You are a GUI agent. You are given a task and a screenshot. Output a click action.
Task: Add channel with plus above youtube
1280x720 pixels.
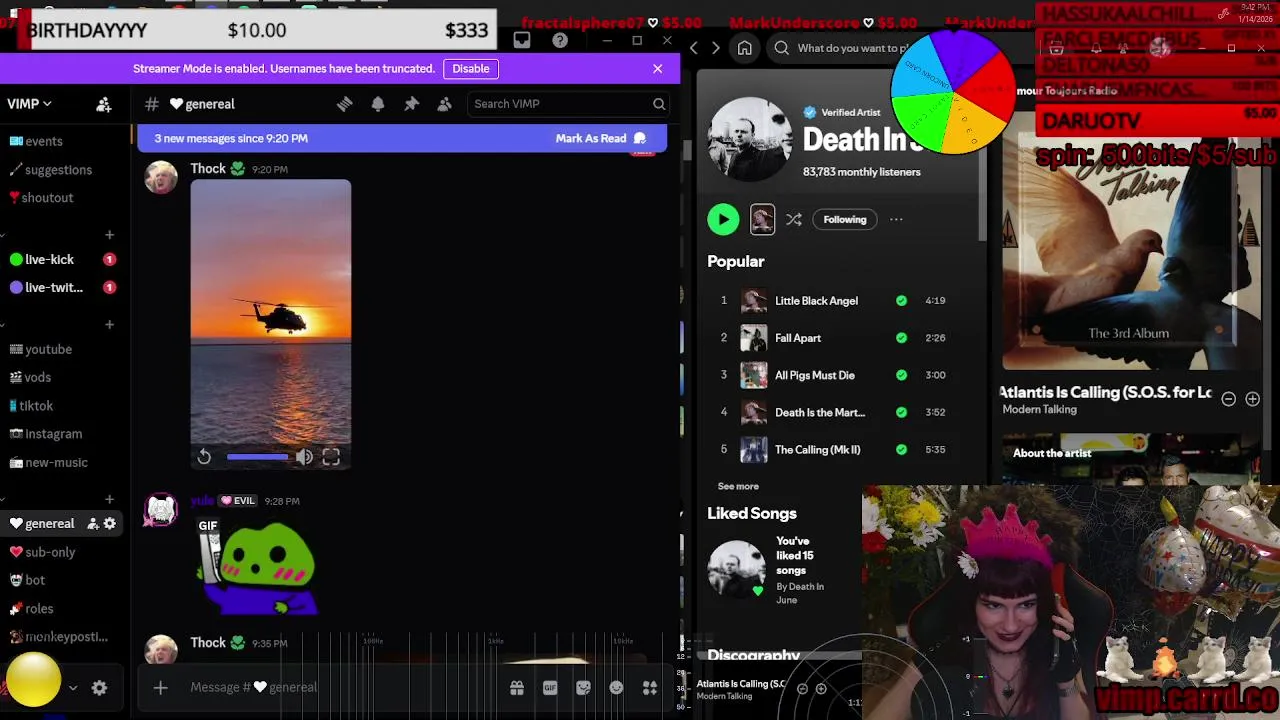pyautogui.click(x=109, y=324)
